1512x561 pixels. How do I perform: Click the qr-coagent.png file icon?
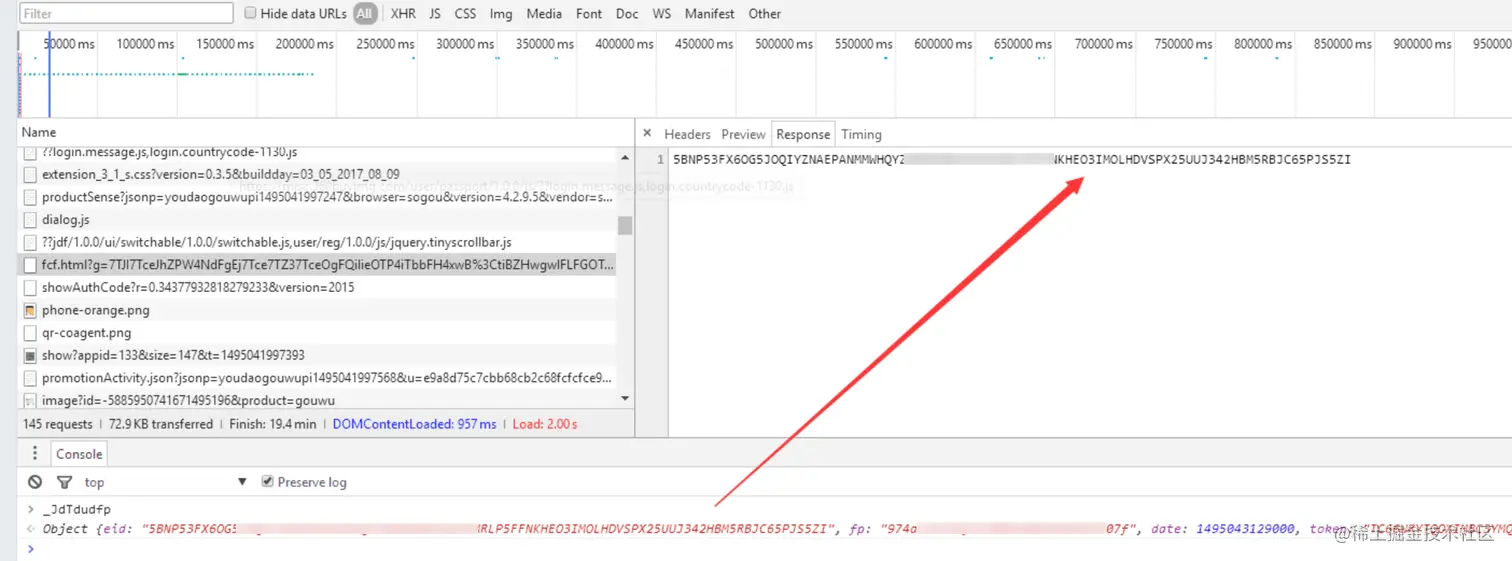tap(30, 333)
